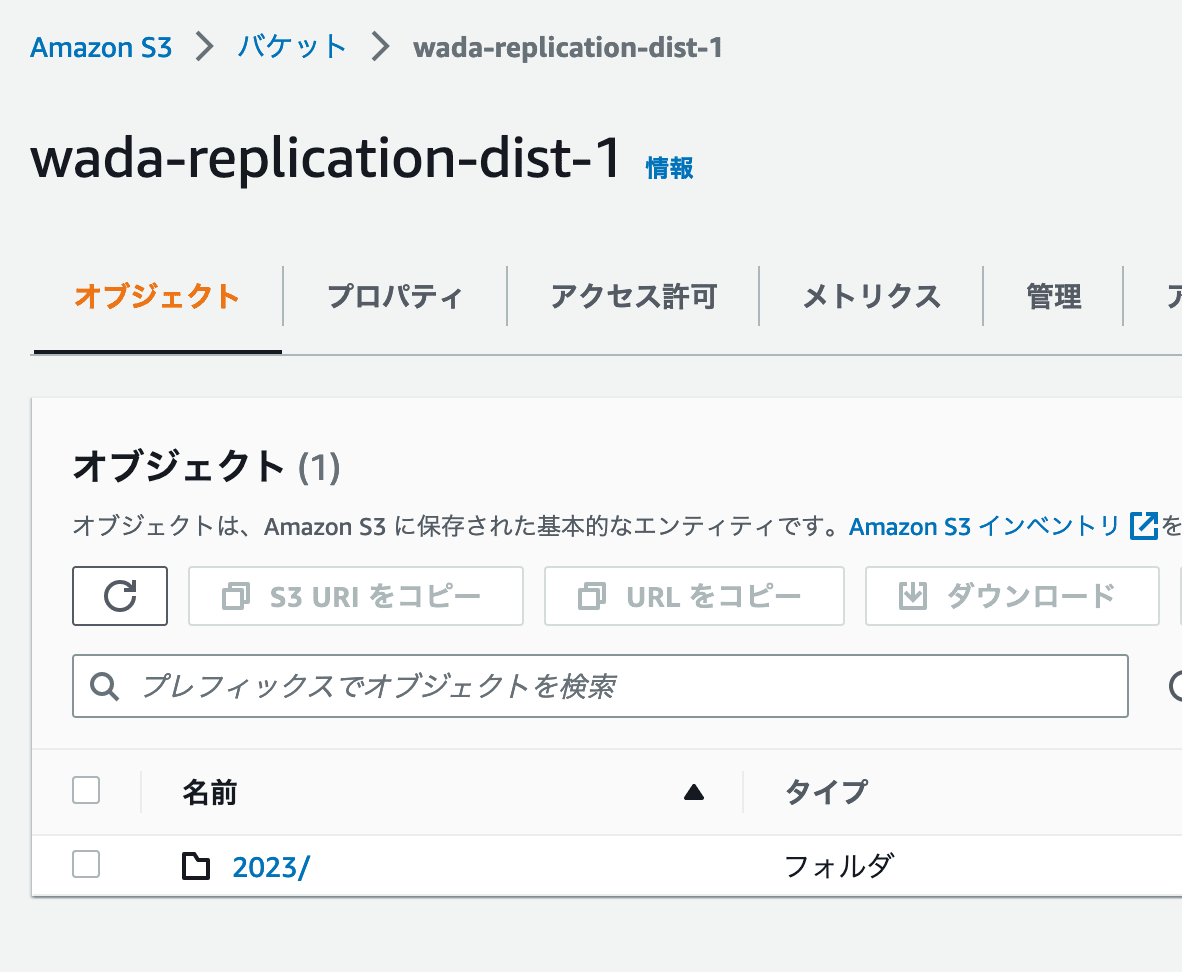
Task: Click the external link icon after インベントリ
Action: [1144, 526]
